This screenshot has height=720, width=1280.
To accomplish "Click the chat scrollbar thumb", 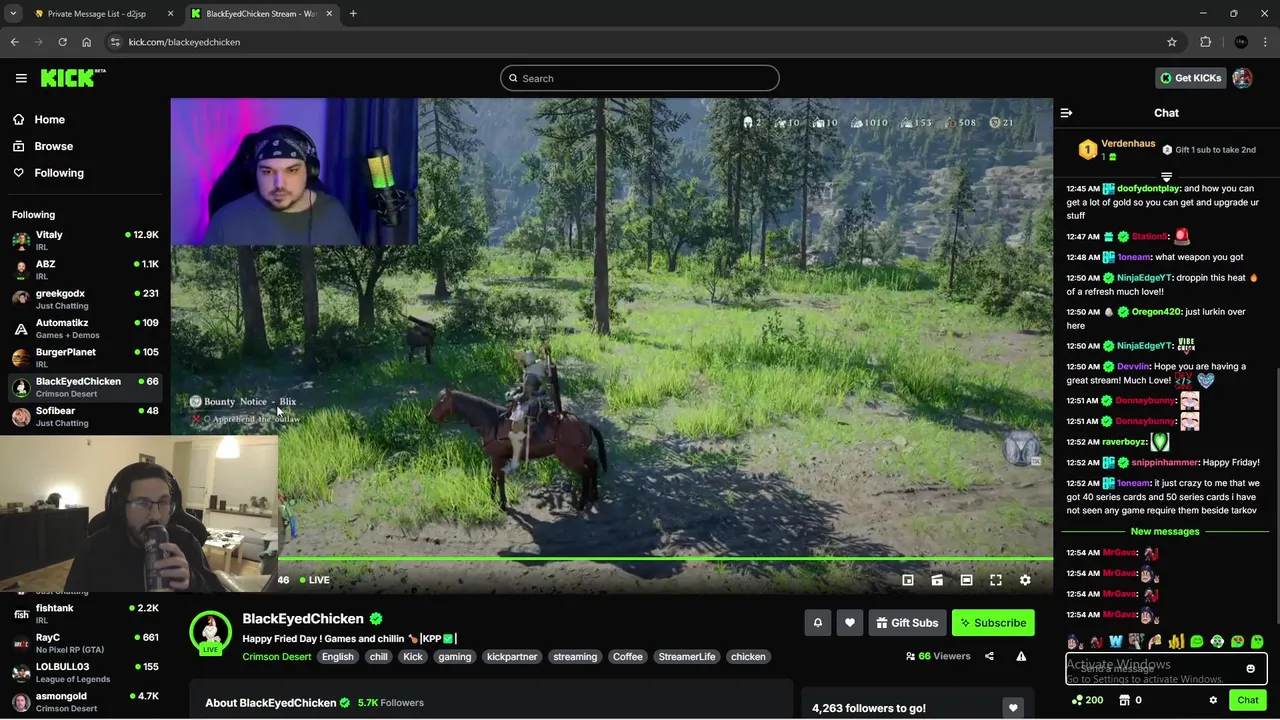I will [1277, 495].
